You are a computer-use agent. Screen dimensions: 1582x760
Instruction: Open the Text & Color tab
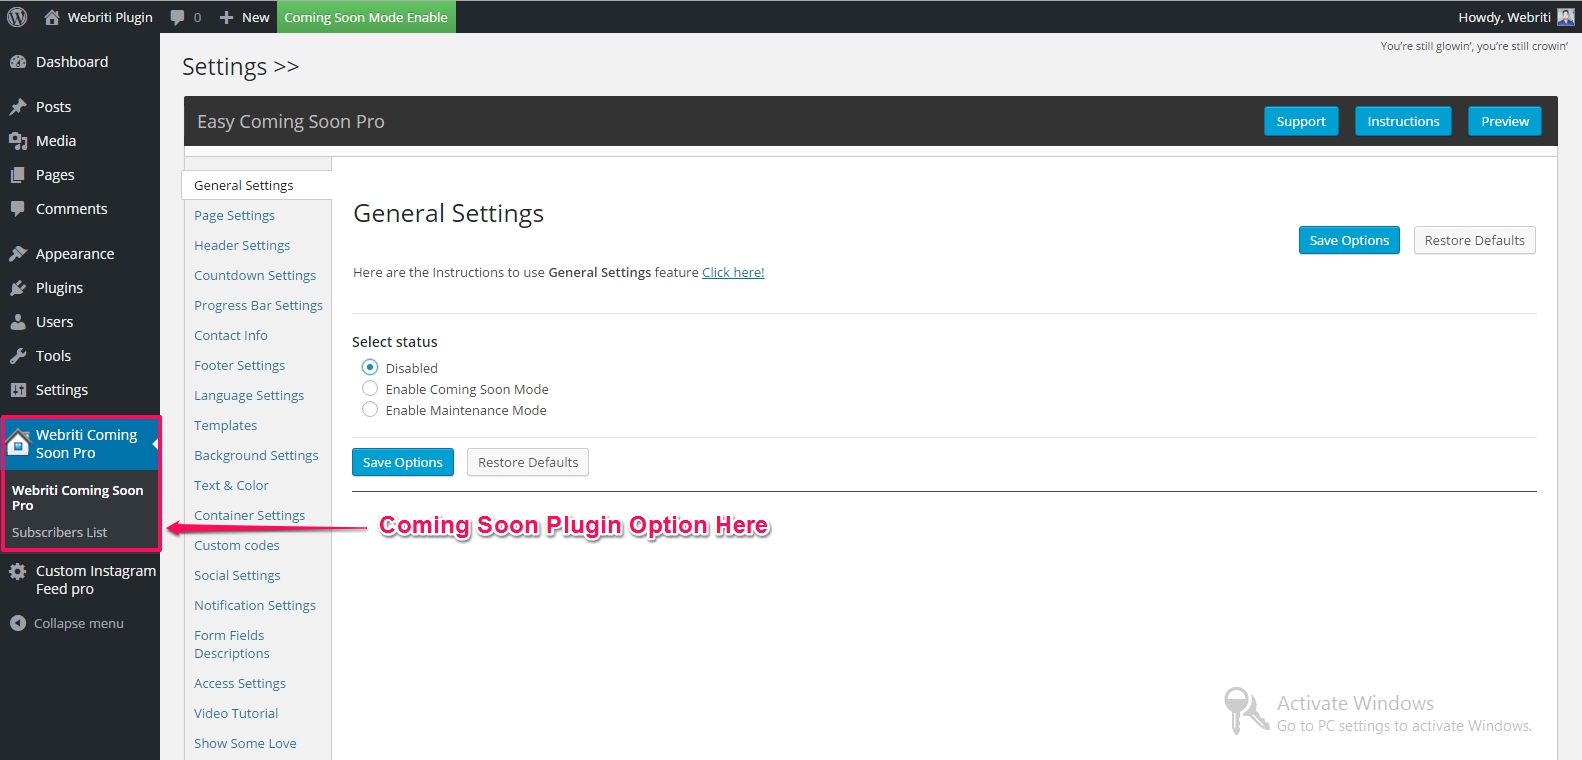click(x=231, y=485)
